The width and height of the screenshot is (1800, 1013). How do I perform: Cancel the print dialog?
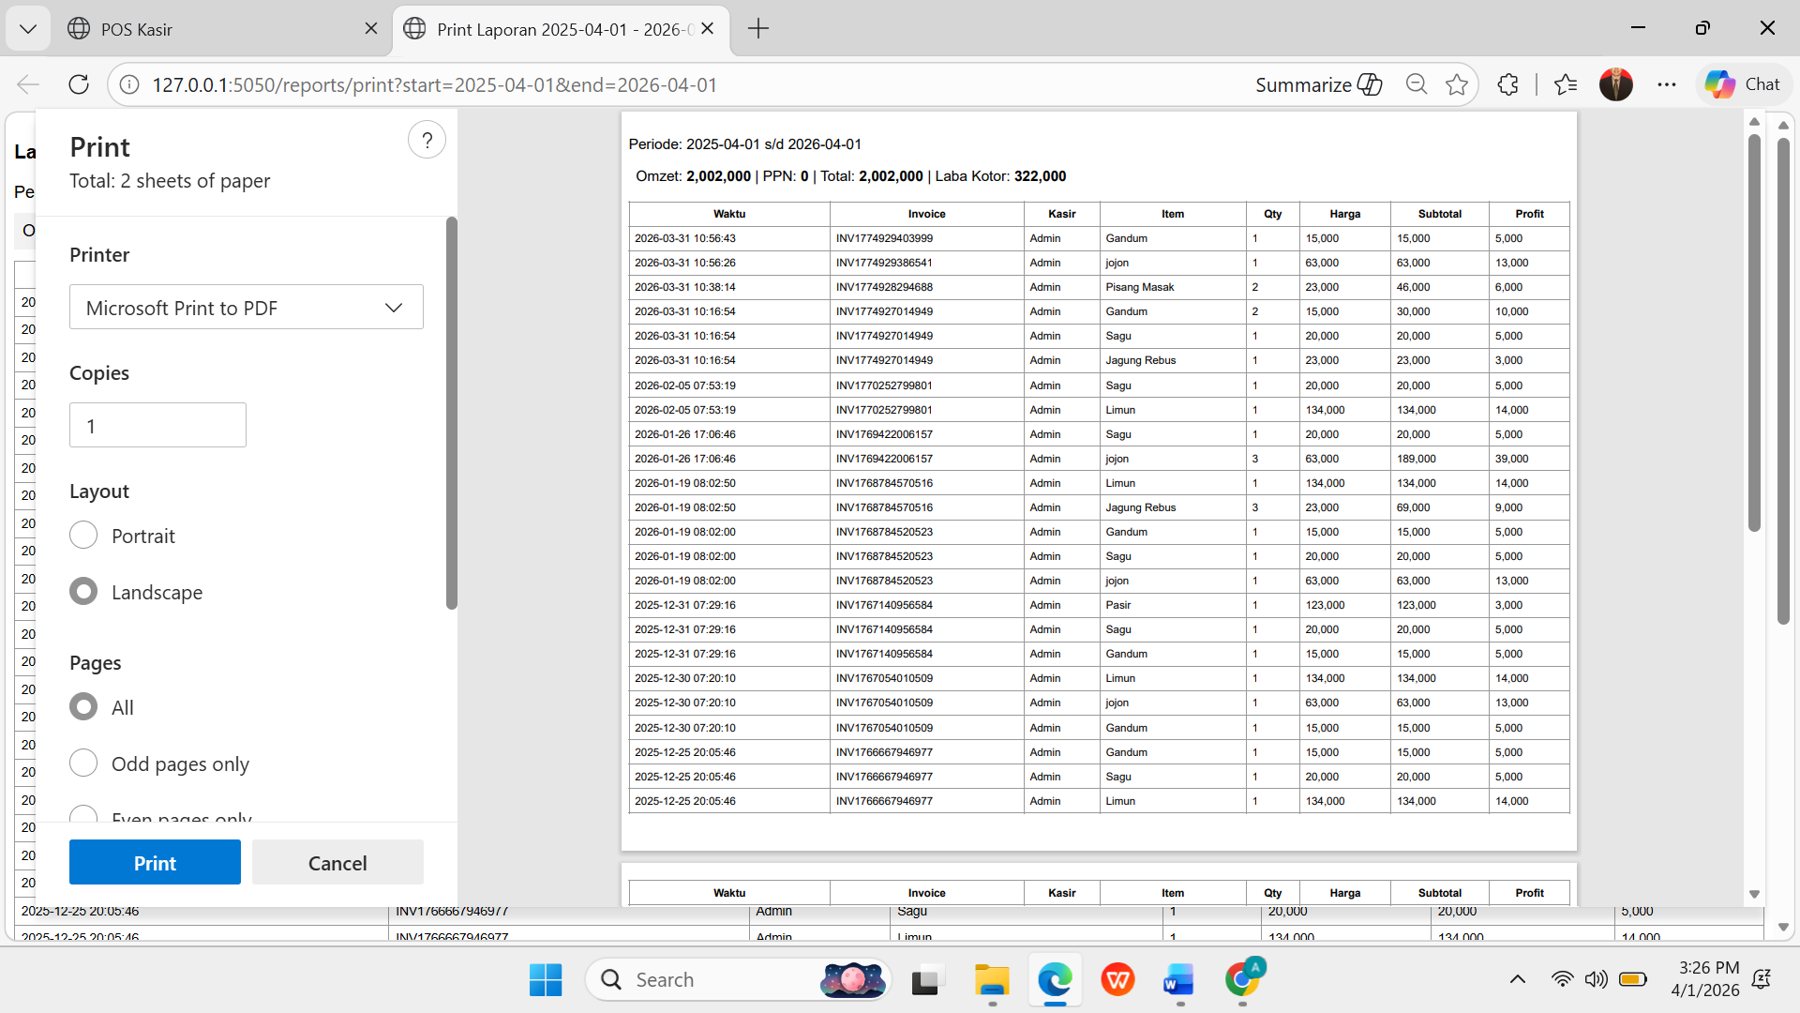[337, 862]
